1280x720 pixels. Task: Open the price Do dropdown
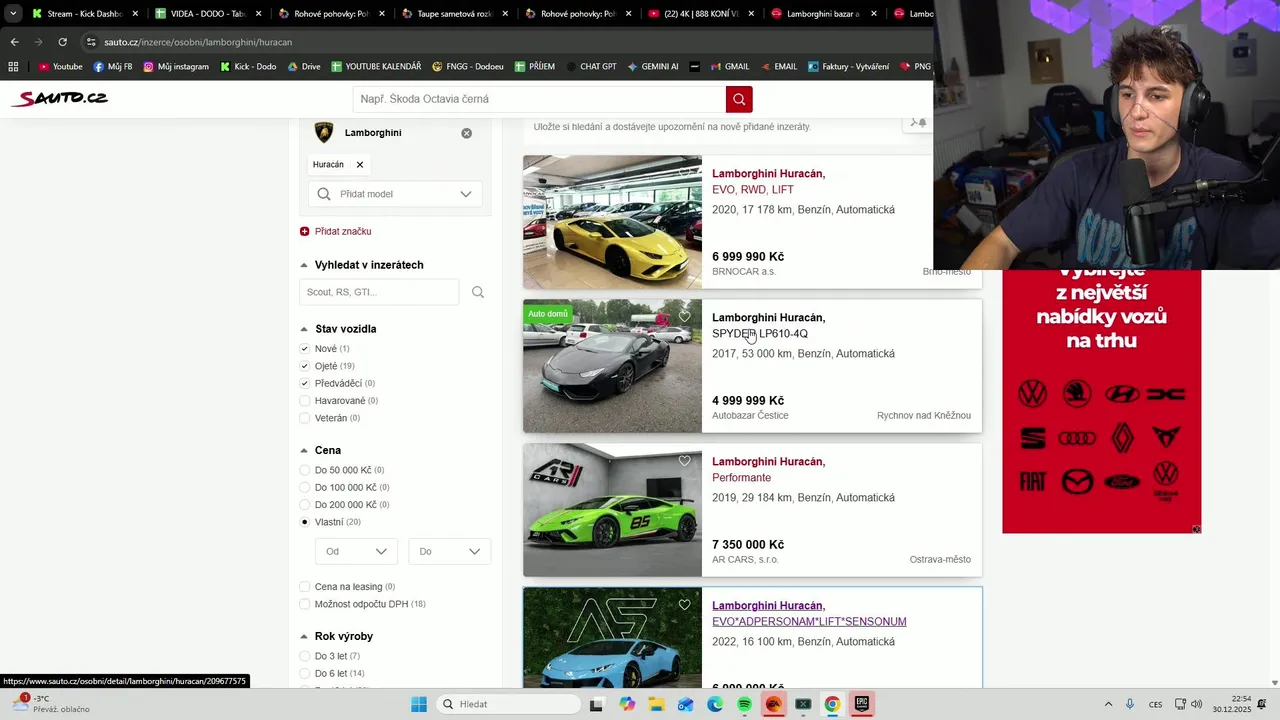click(x=449, y=551)
